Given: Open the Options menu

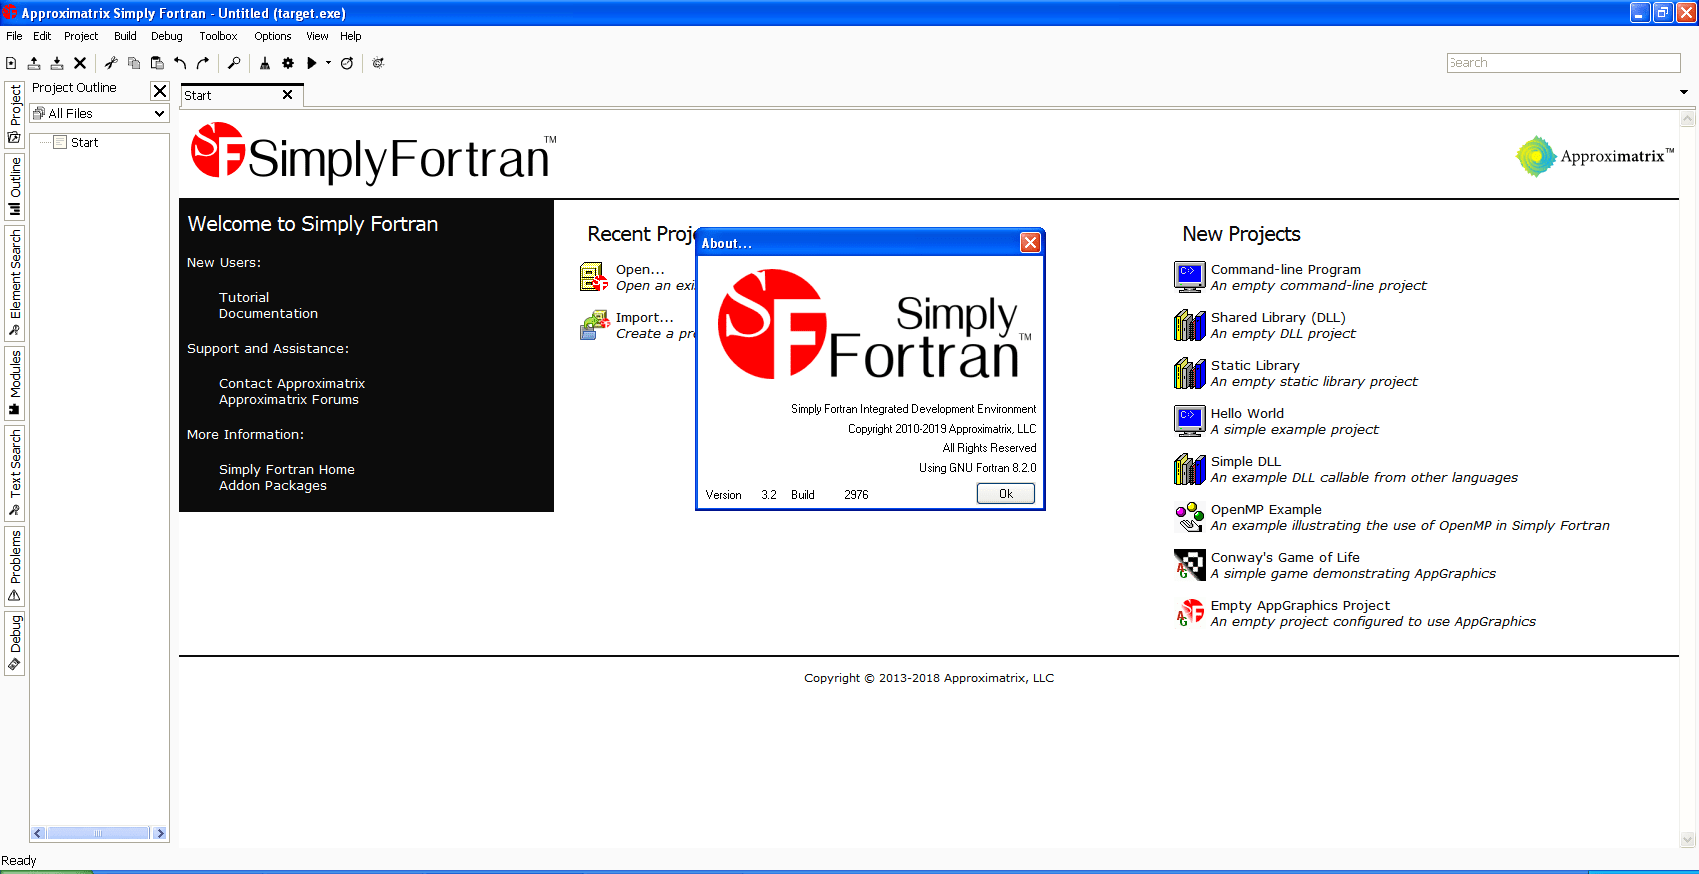Looking at the screenshot, I should [x=273, y=36].
